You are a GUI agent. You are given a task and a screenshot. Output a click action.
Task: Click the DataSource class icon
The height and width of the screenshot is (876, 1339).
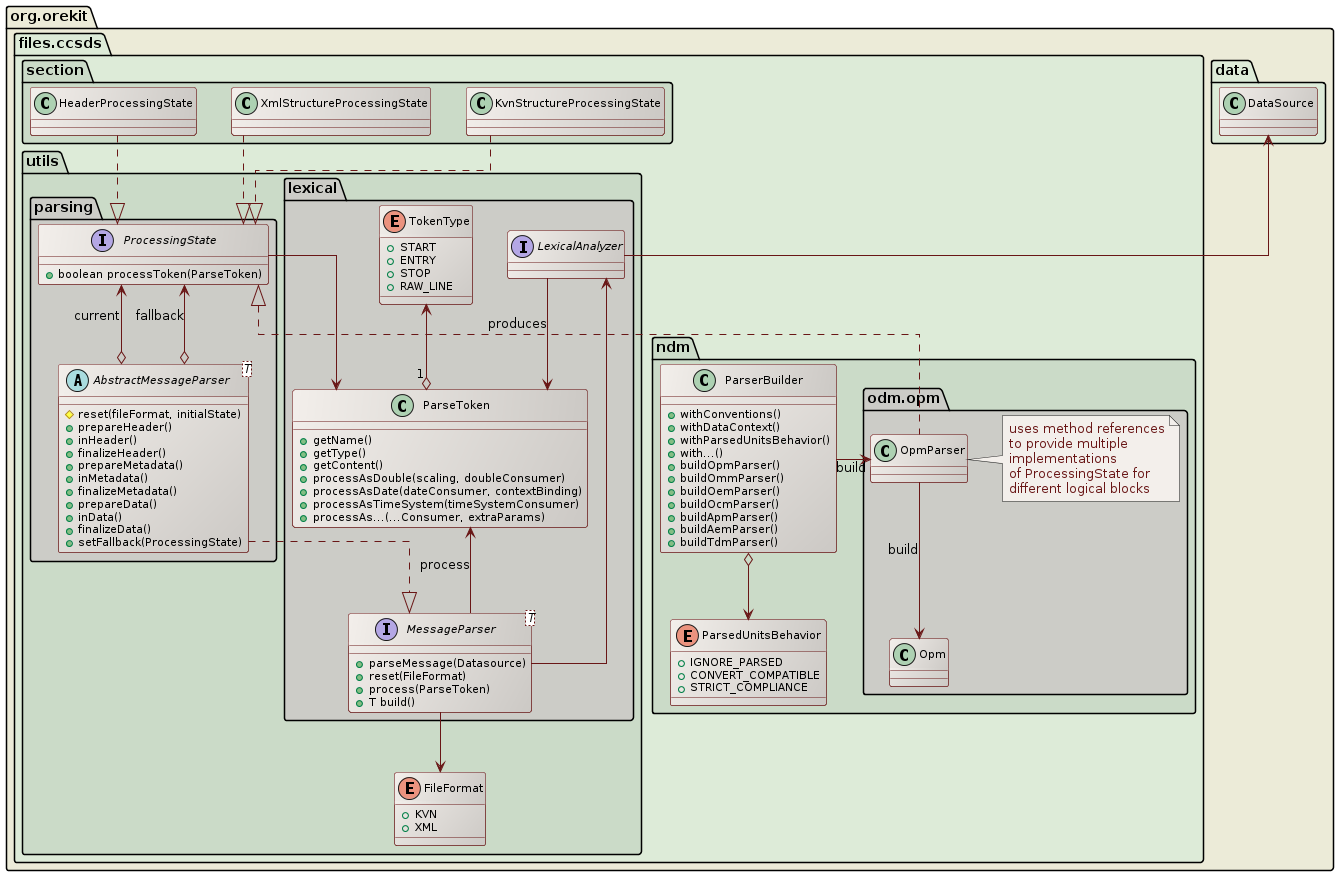tap(1233, 102)
